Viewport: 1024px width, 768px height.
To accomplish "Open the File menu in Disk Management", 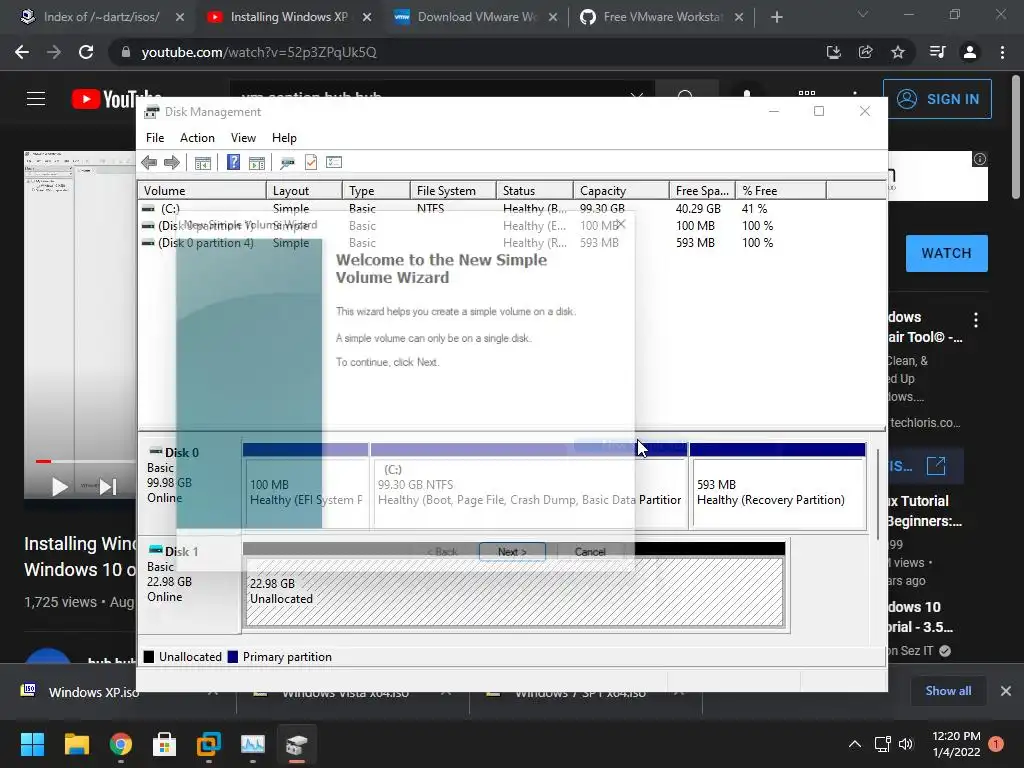I will (155, 138).
